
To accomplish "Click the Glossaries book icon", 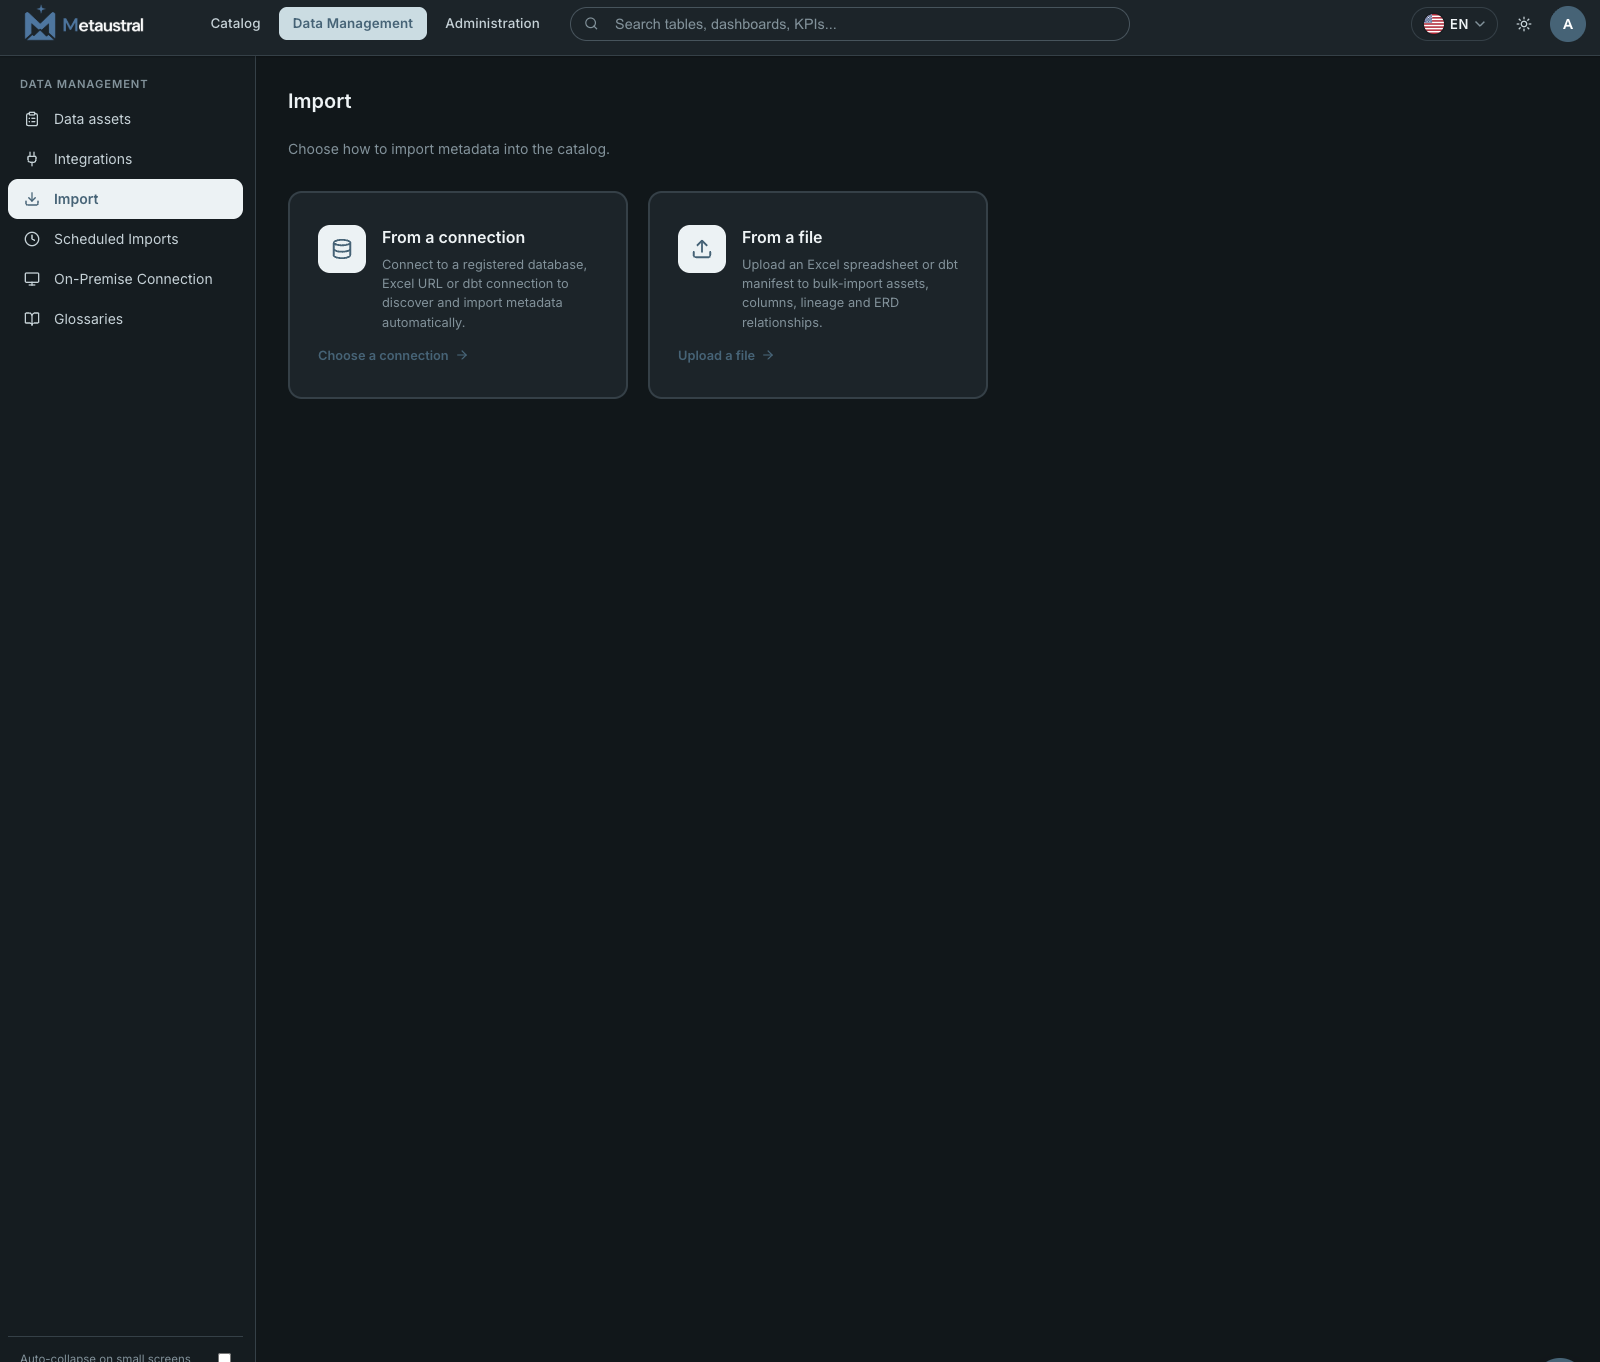I will (32, 319).
